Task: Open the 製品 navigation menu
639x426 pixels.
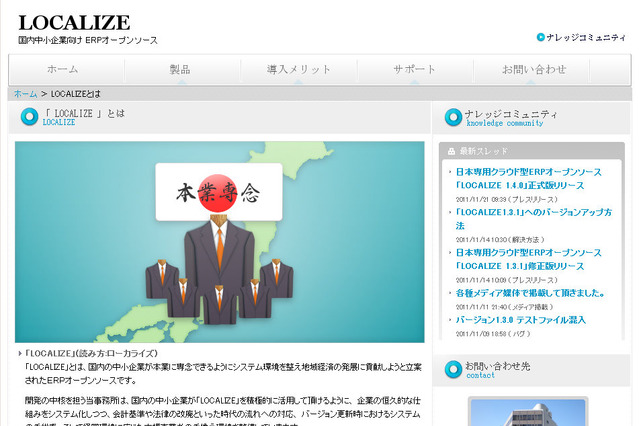Action: [180, 69]
